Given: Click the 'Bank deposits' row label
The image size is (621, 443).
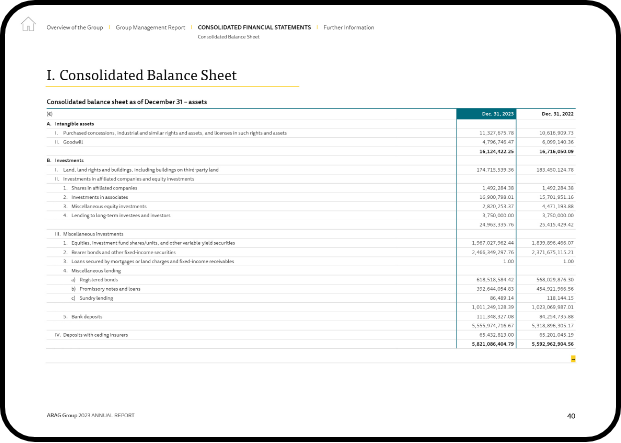Looking at the screenshot, I should pyautogui.click(x=87, y=317).
